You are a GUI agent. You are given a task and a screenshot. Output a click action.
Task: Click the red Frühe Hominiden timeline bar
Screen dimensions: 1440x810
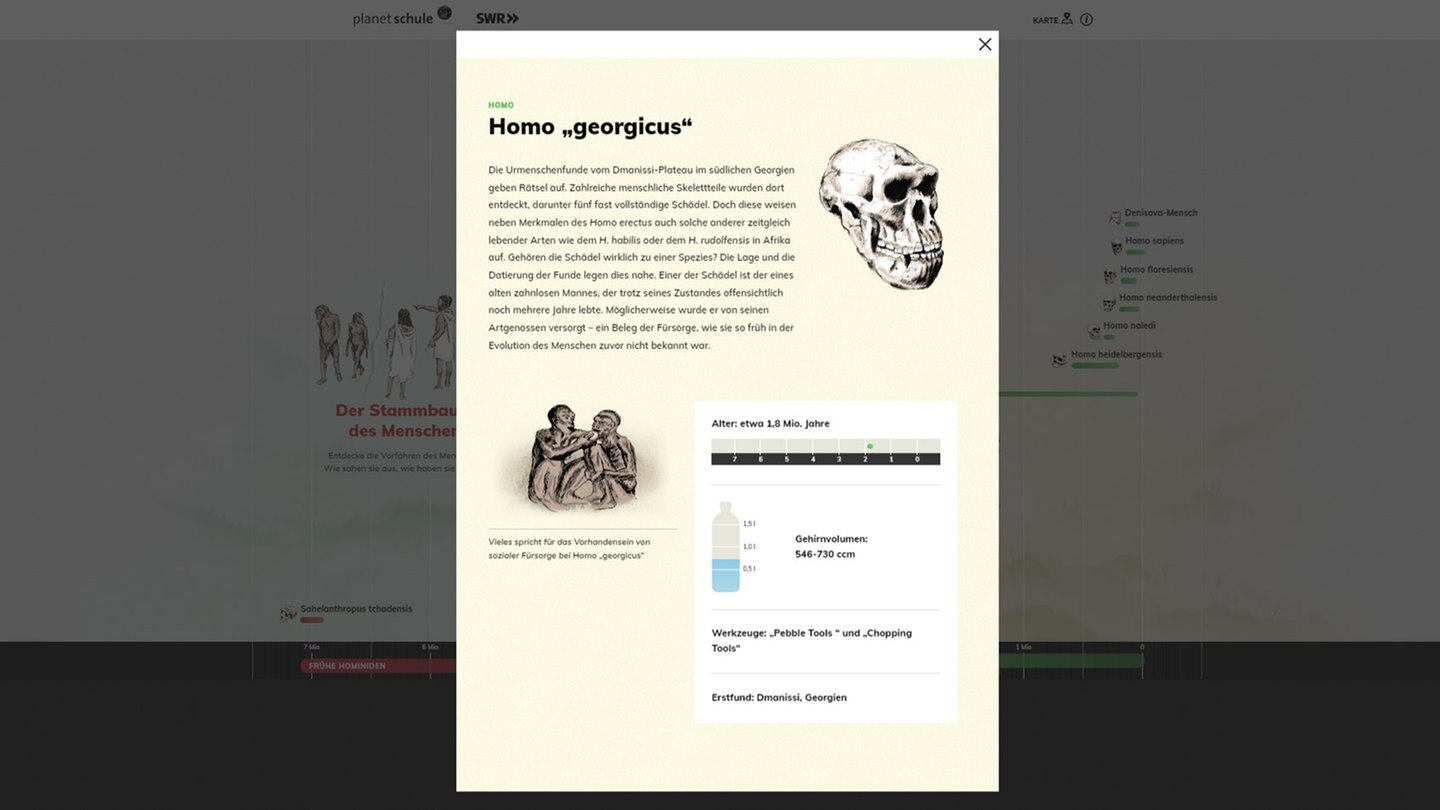[378, 665]
